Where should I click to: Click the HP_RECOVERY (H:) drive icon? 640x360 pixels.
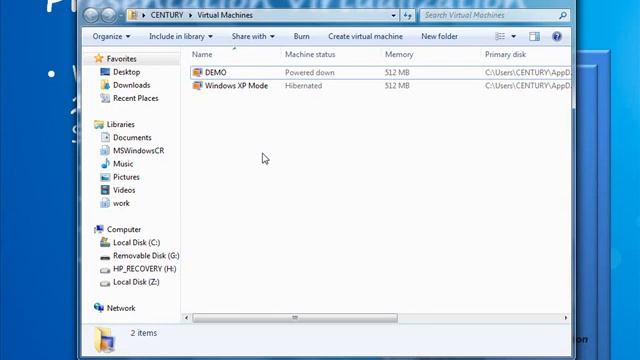tap(105, 270)
